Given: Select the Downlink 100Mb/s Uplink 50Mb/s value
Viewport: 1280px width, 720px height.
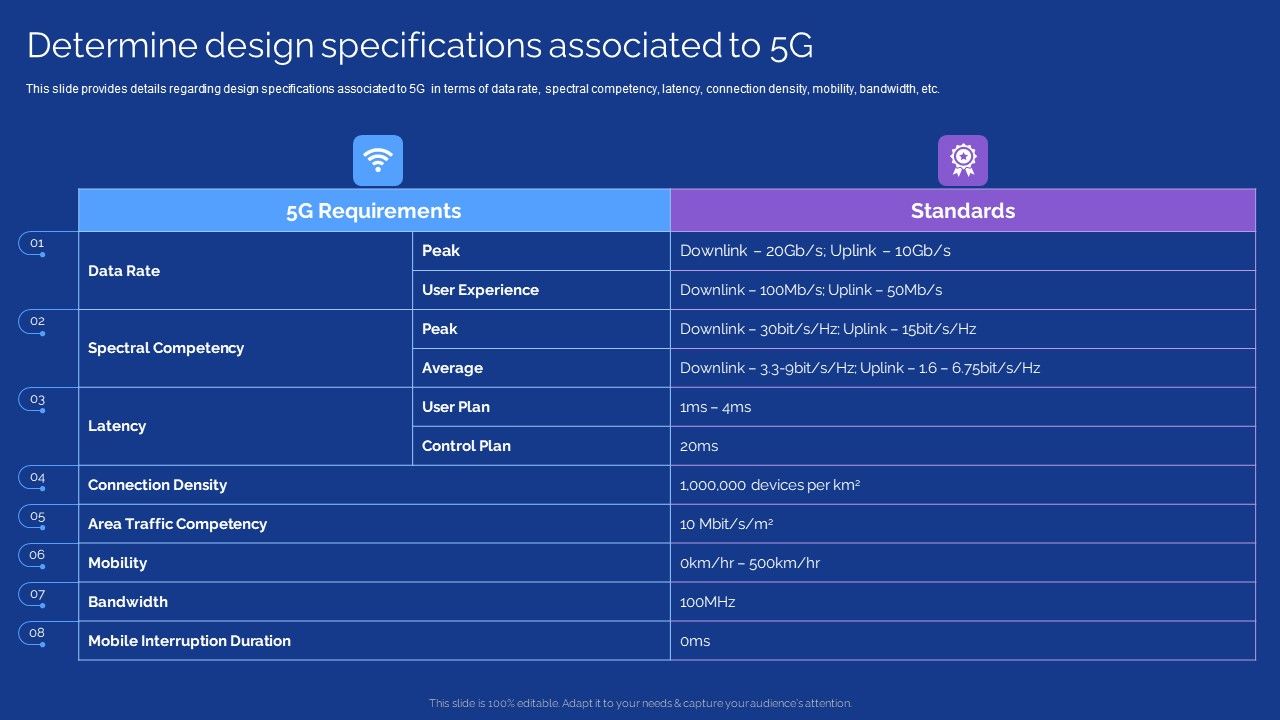Looking at the screenshot, I should [811, 290].
